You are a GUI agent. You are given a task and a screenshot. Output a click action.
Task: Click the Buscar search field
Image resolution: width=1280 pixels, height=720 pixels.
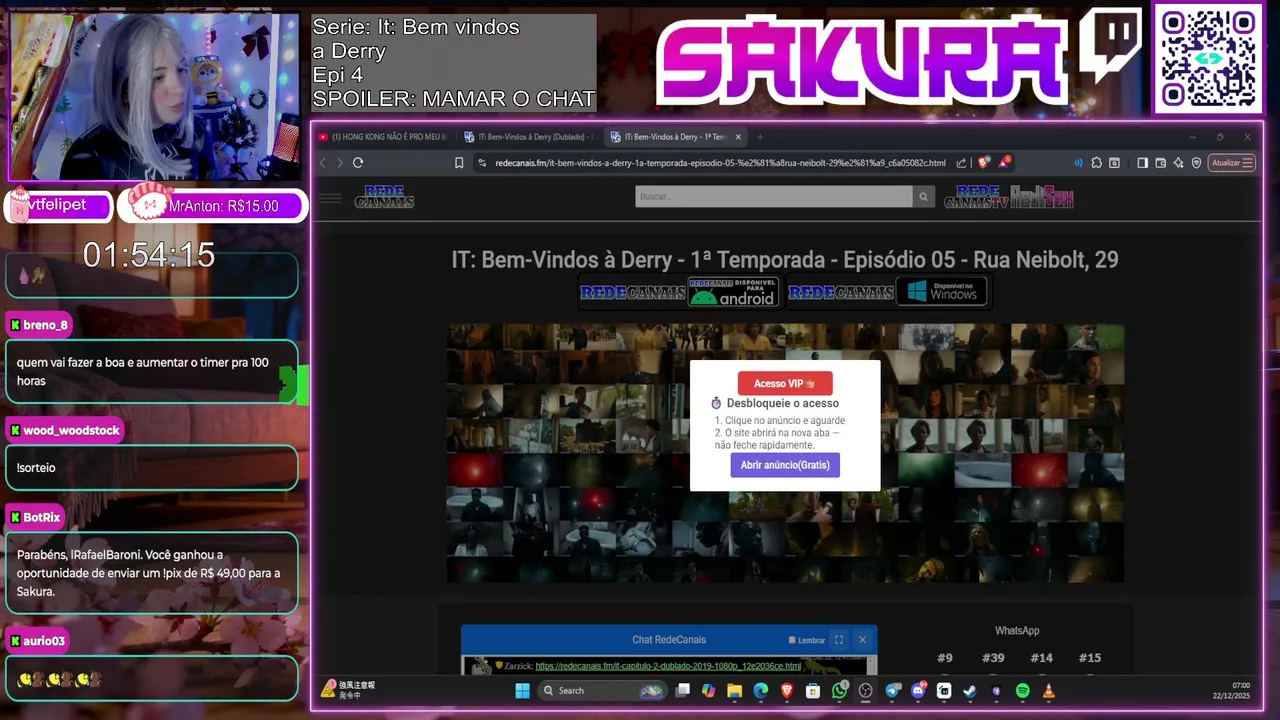(x=774, y=197)
